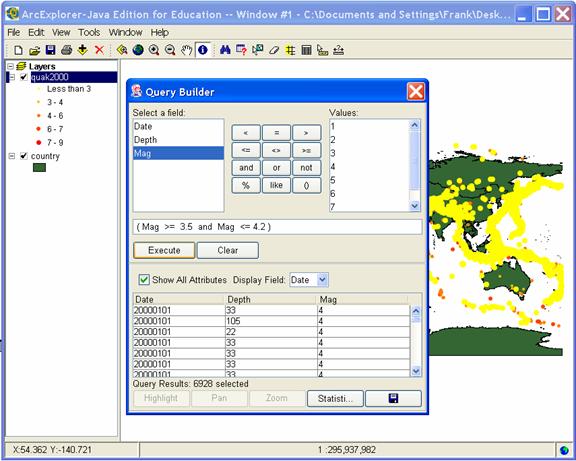Screen dimensions: 576x461
Task: Click the Find binoculars icon
Action: click(225, 50)
